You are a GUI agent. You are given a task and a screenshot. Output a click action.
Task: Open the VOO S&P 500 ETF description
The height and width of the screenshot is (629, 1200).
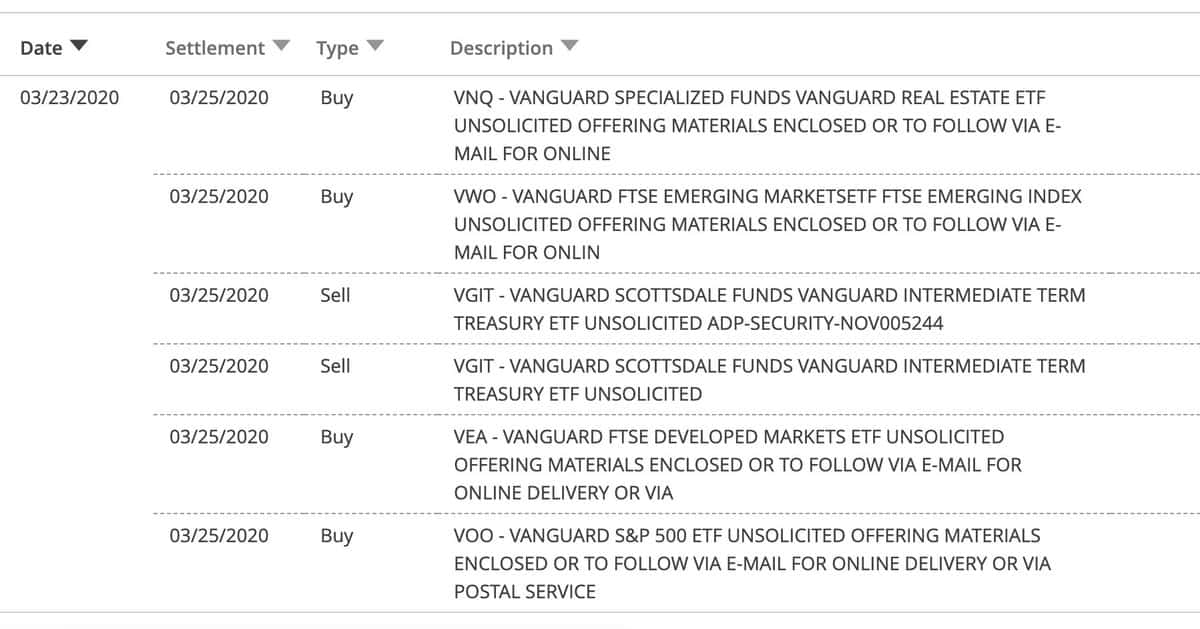752,563
